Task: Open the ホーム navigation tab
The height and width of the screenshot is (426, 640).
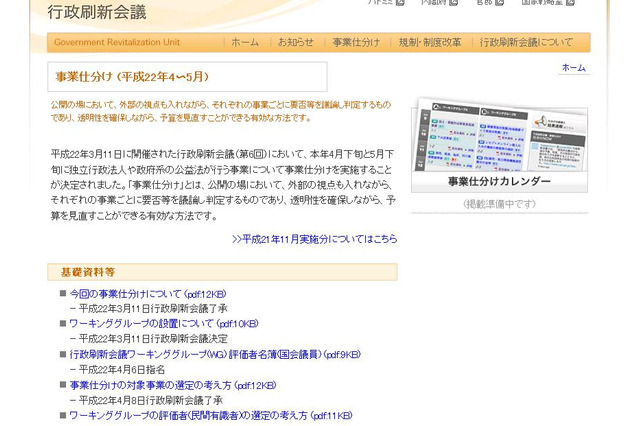Action: click(244, 43)
